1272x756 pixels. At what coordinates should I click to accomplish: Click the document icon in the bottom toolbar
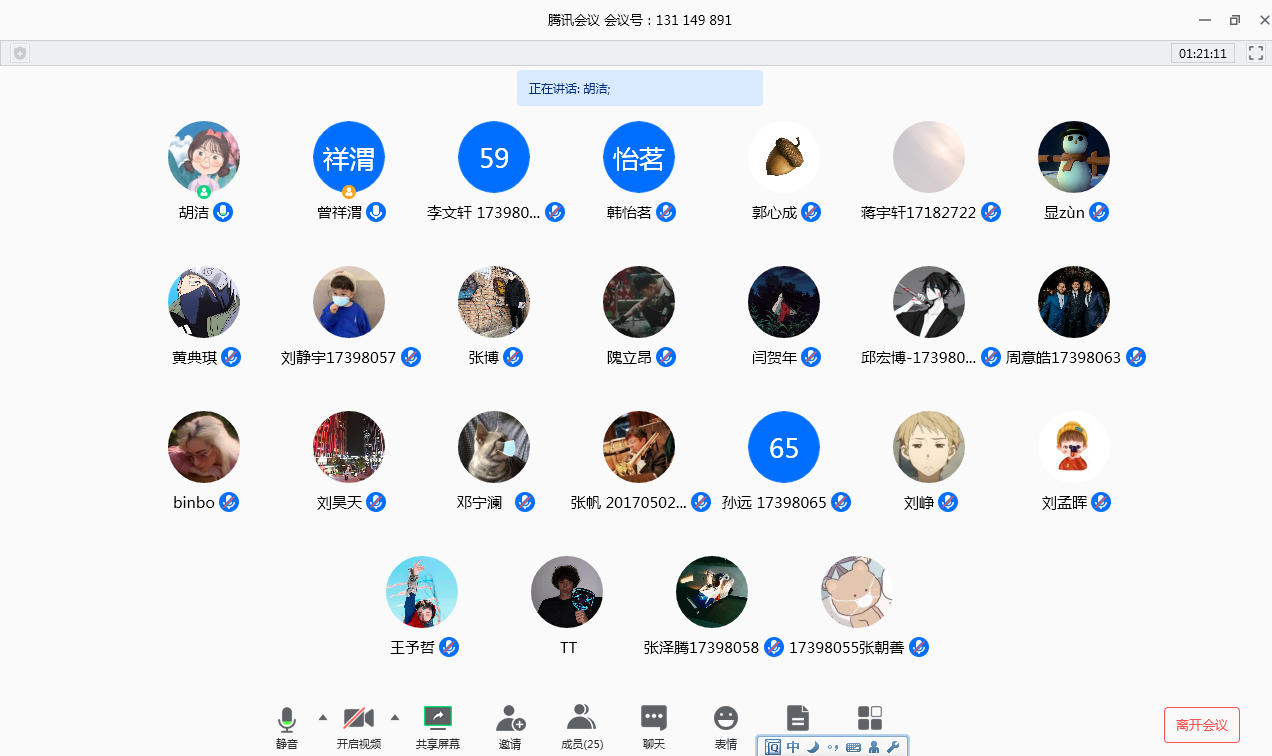point(797,717)
